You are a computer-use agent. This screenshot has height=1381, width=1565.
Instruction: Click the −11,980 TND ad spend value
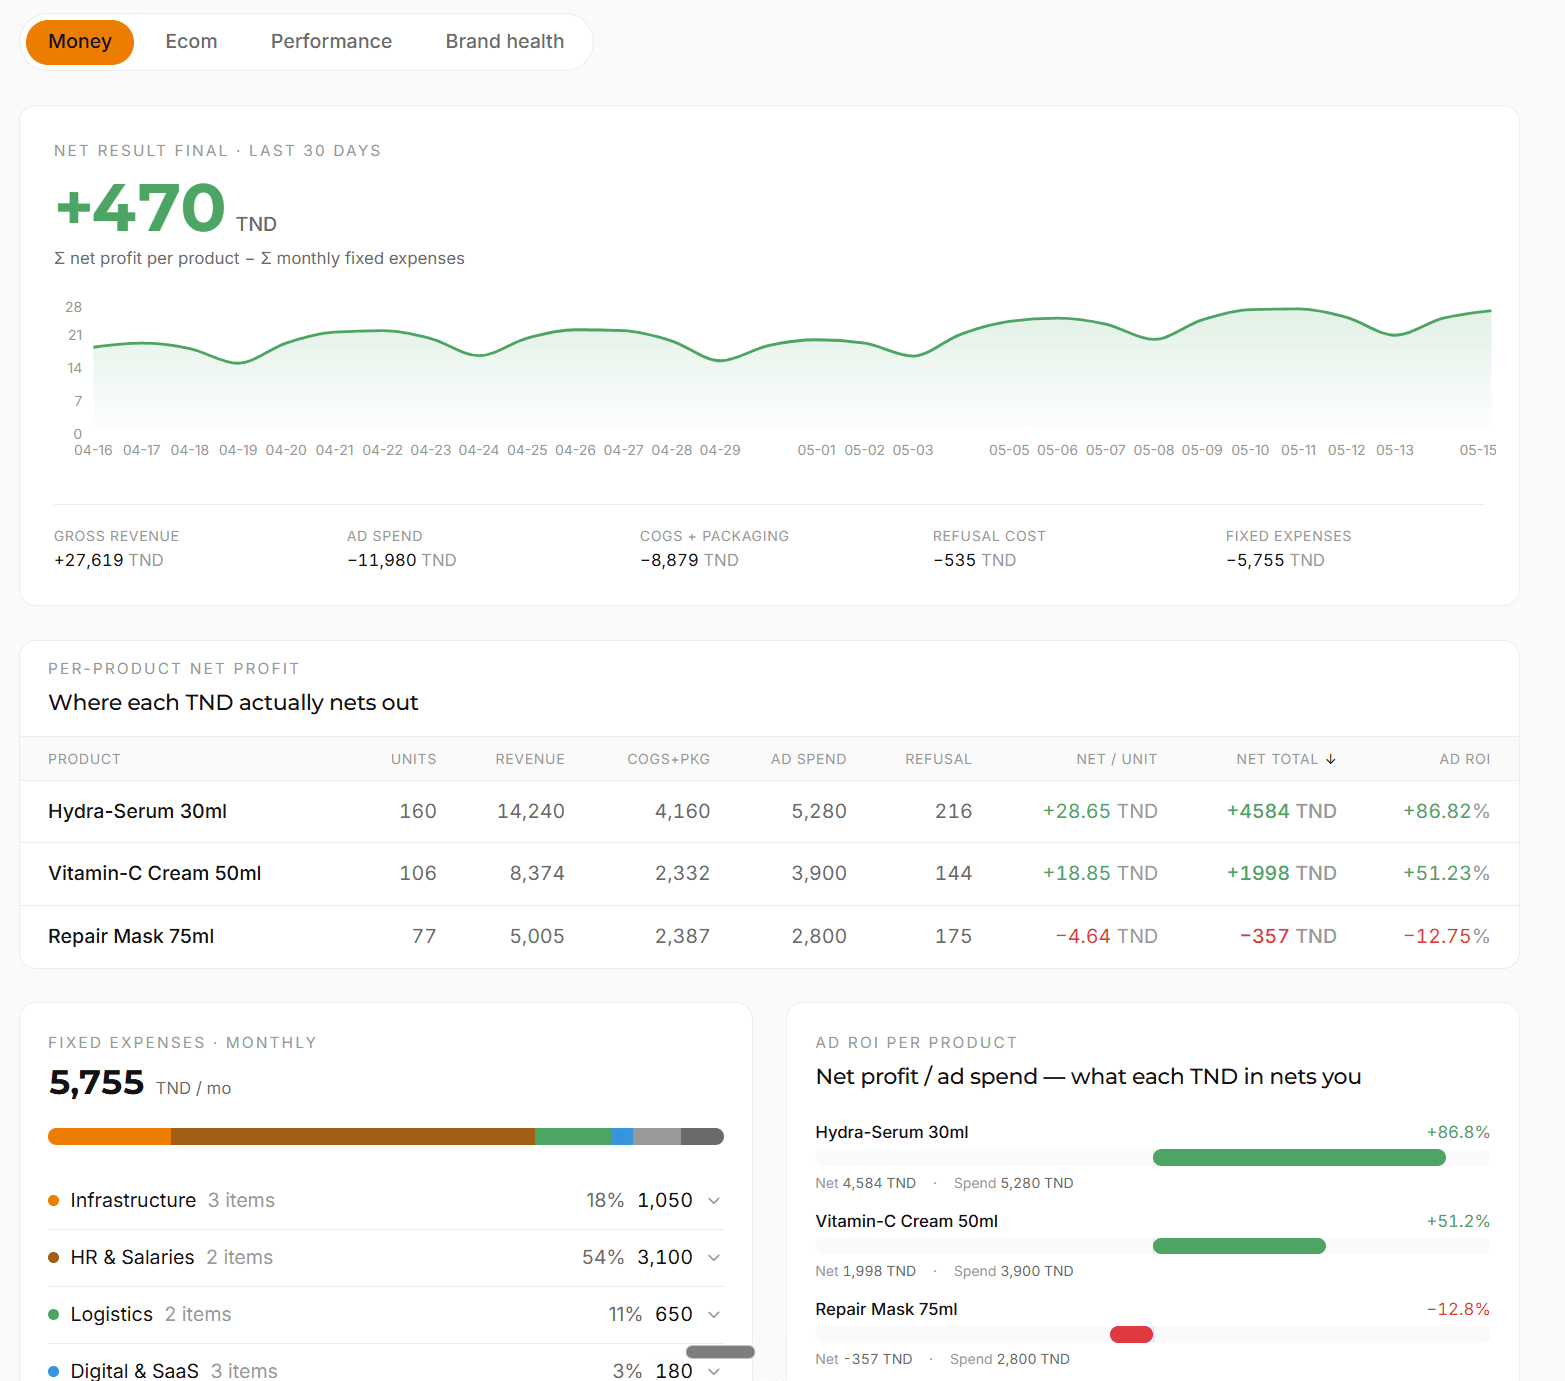(401, 560)
